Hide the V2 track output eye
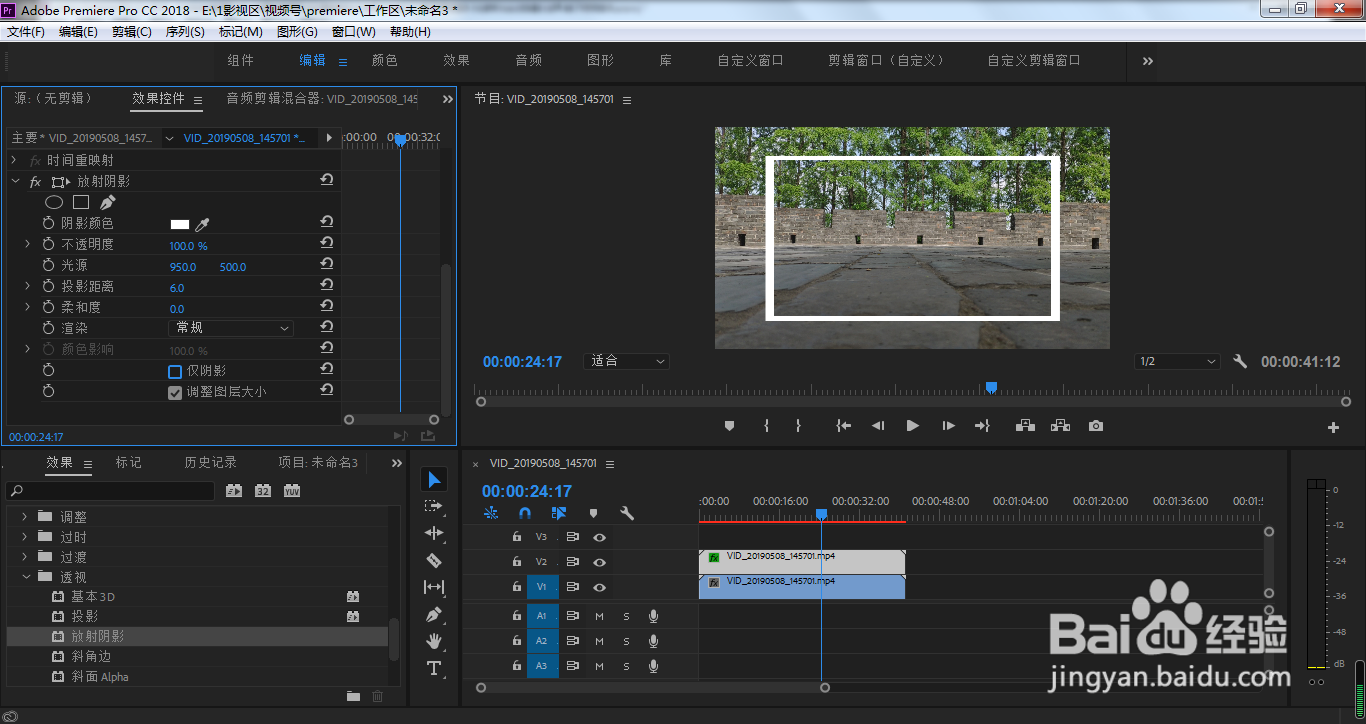The width and height of the screenshot is (1366, 724). click(x=599, y=562)
